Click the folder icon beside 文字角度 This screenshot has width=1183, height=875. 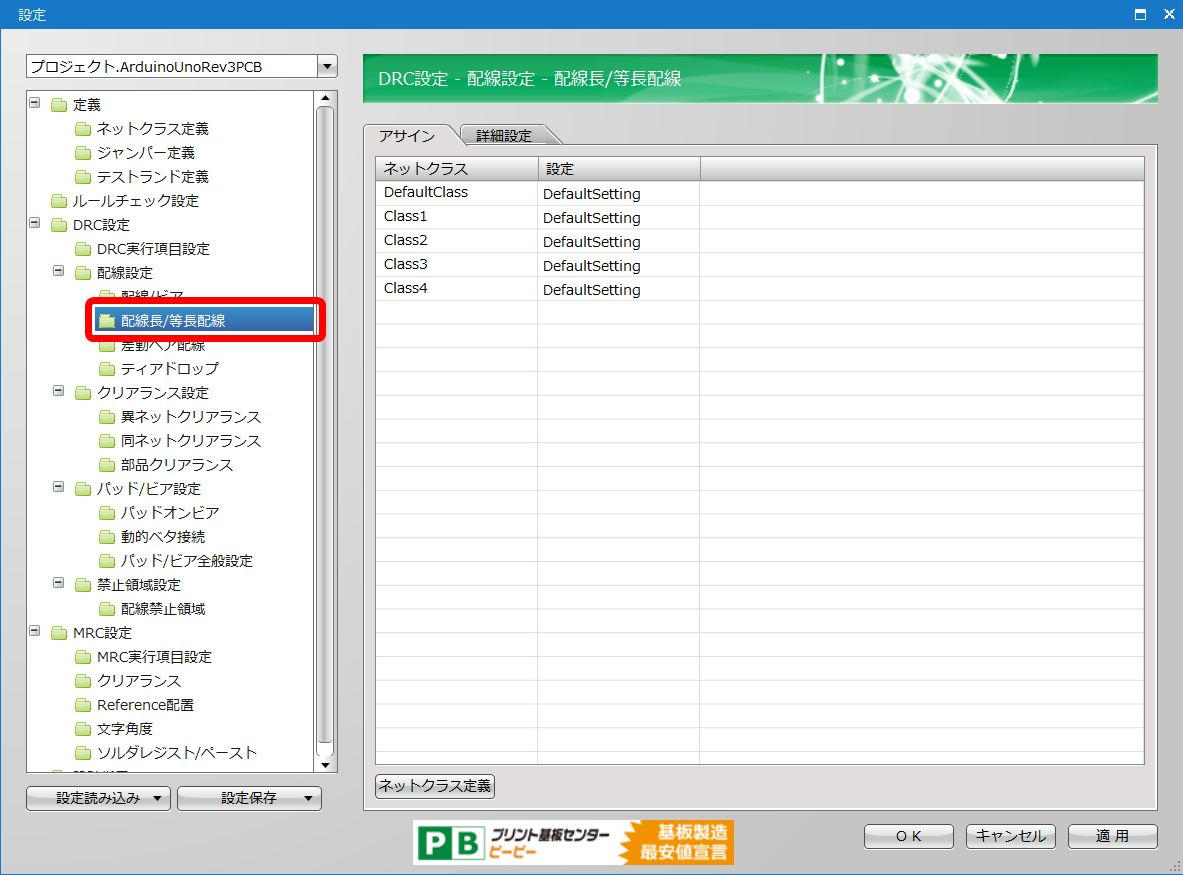pos(82,729)
